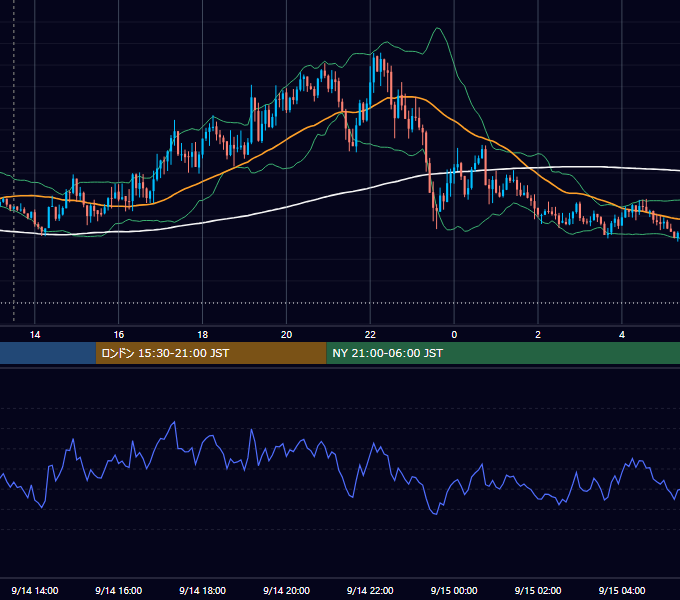680x600 pixels.
Task: Click hour label 16 on chart axis
Action: tap(118, 335)
